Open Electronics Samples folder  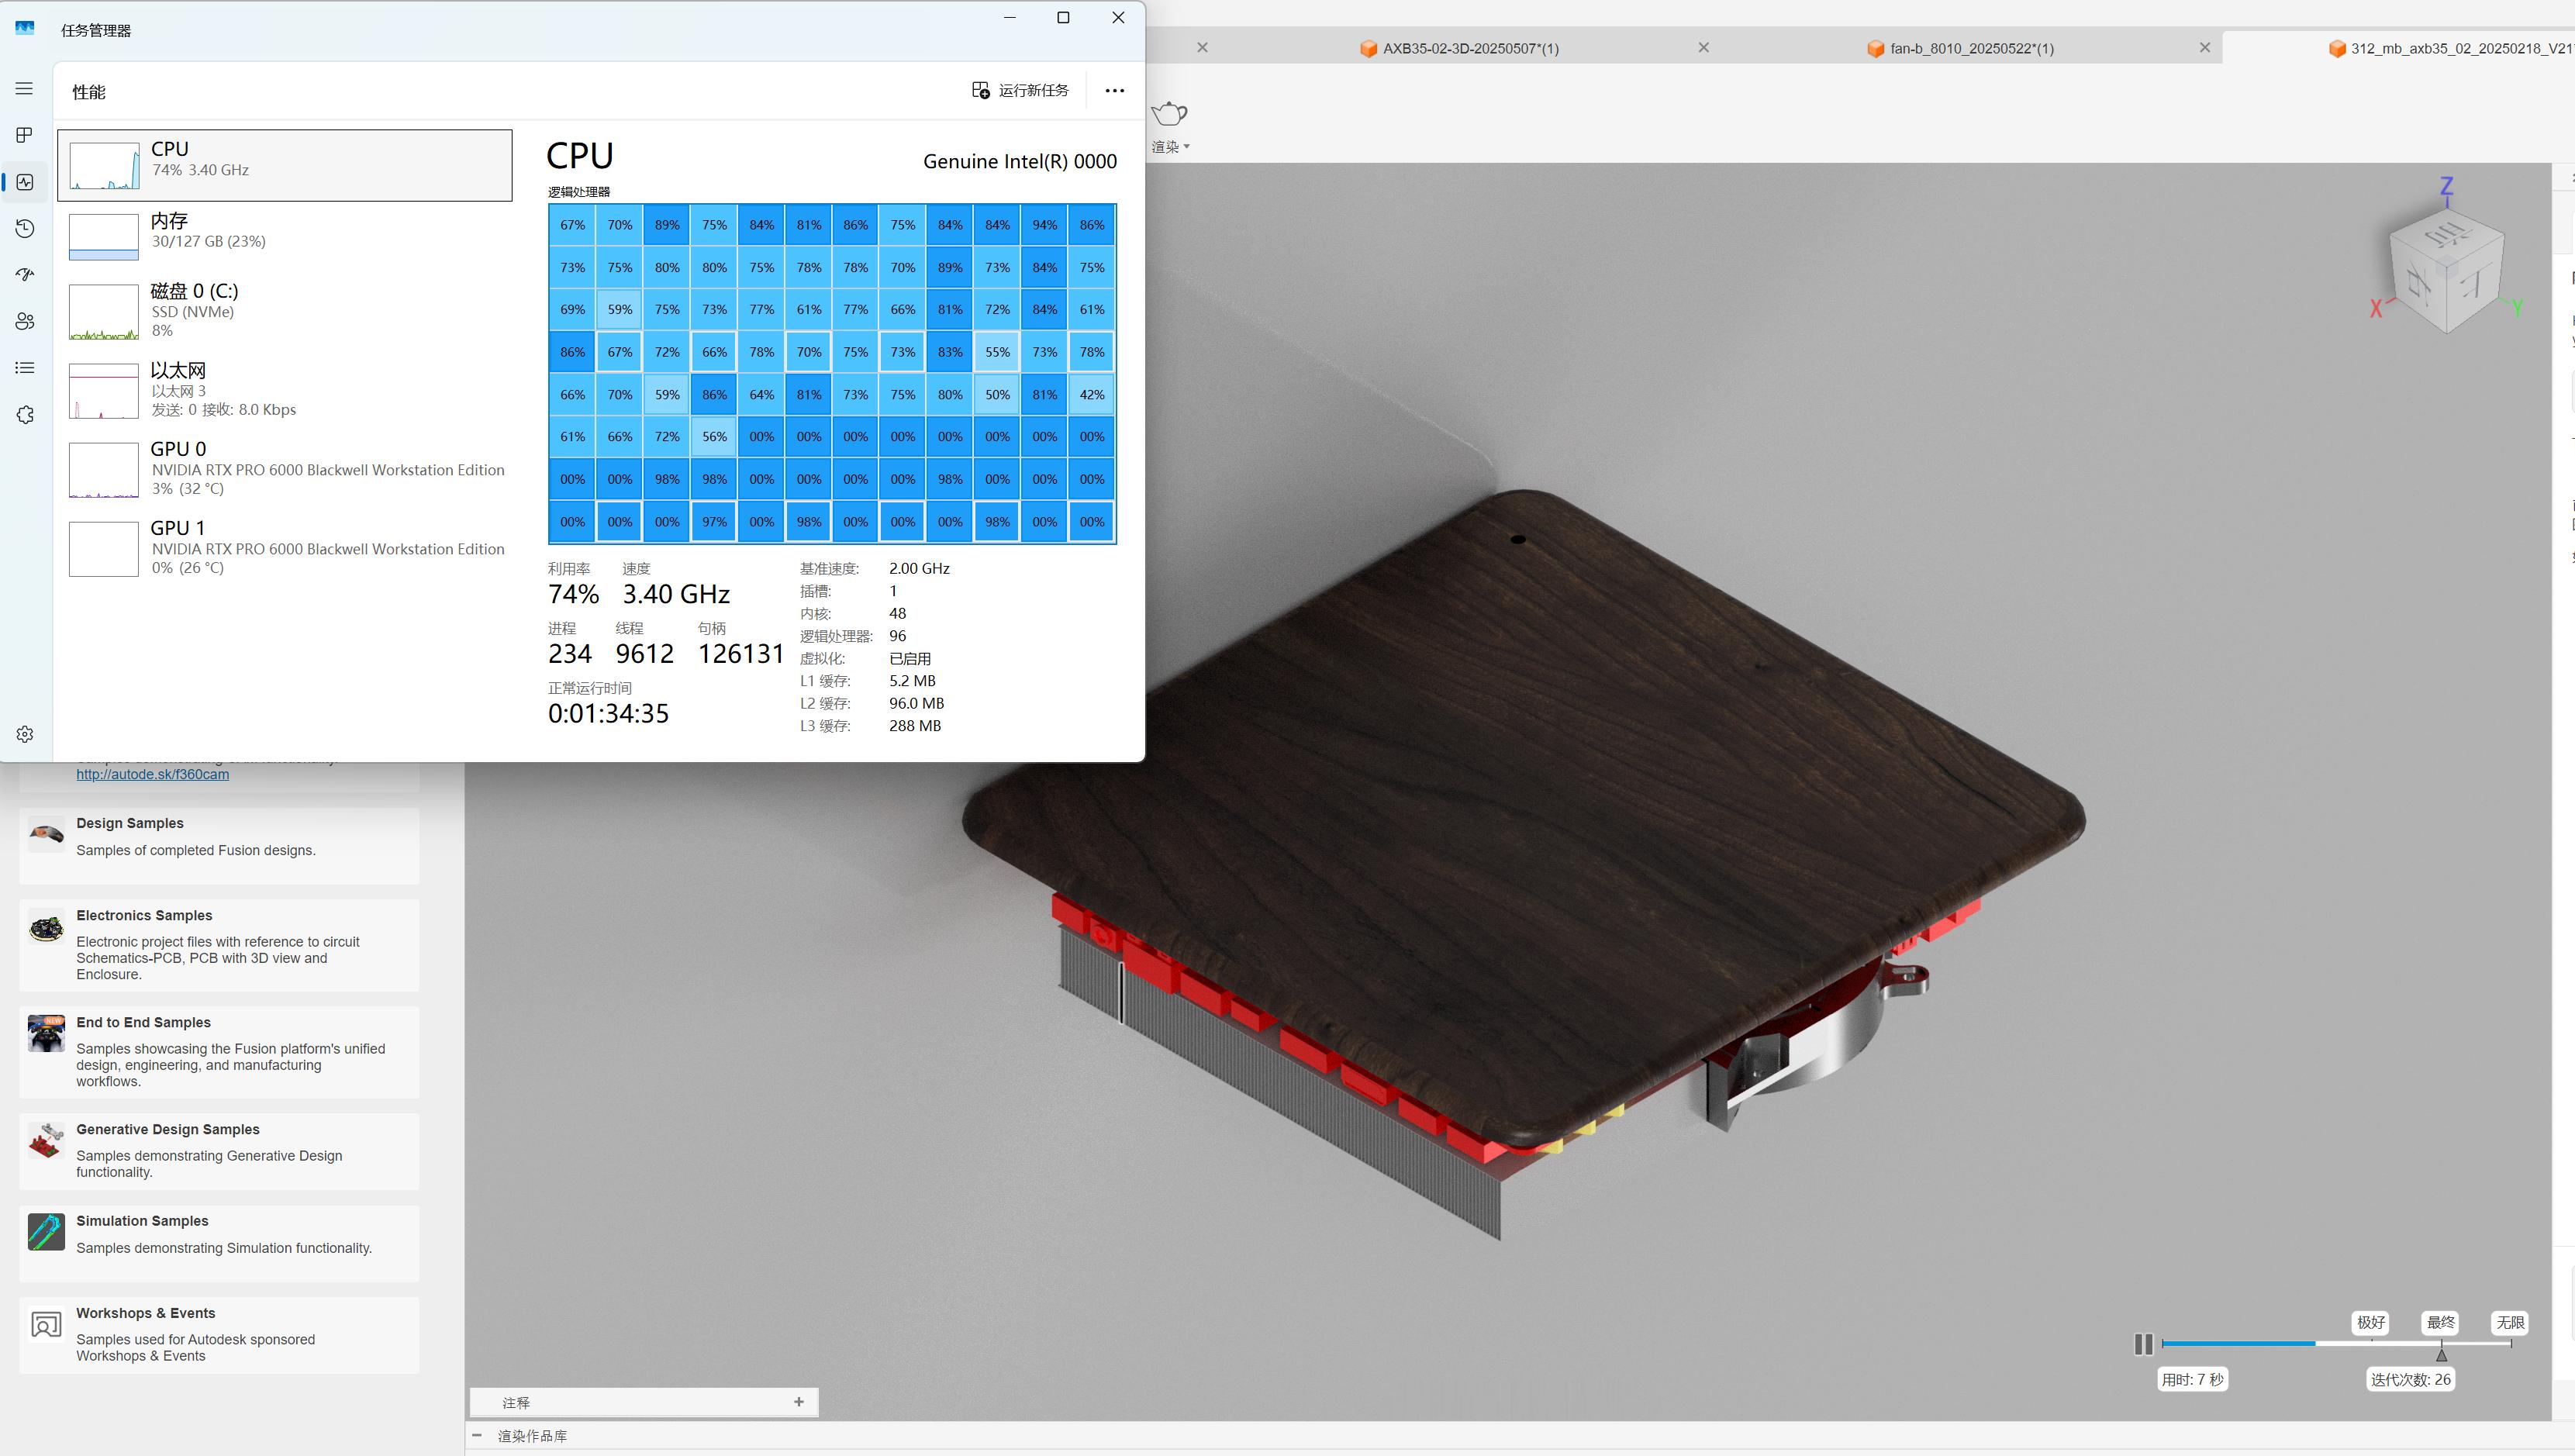(219, 945)
